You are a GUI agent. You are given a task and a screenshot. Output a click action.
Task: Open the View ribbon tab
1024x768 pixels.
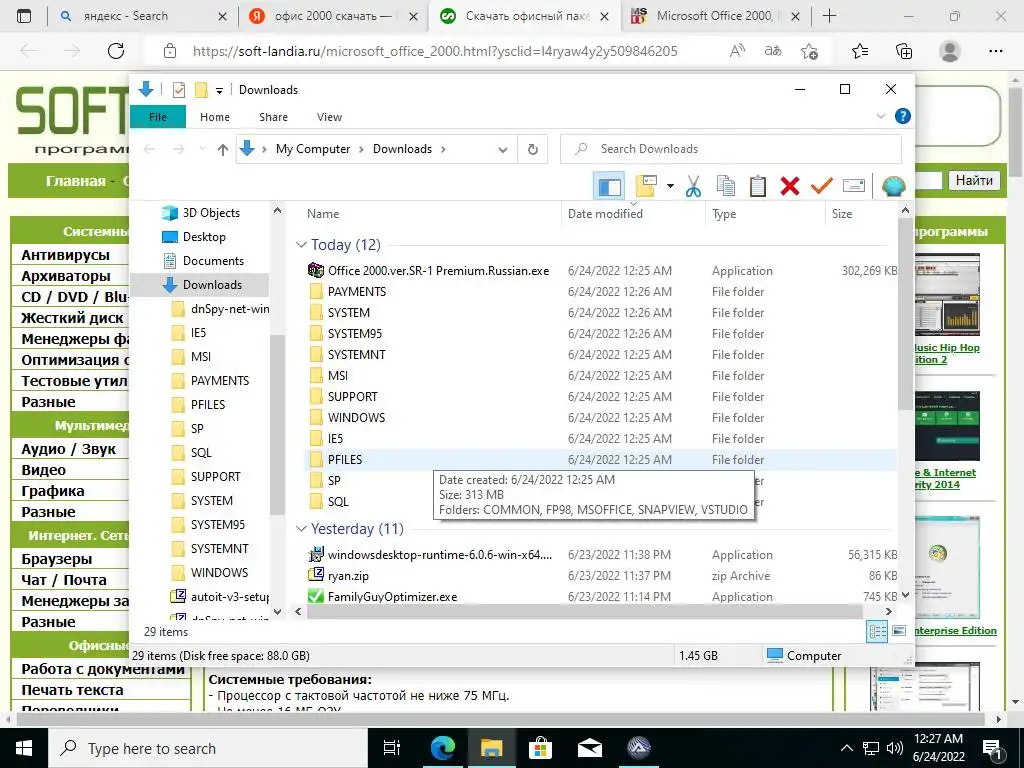coord(329,117)
